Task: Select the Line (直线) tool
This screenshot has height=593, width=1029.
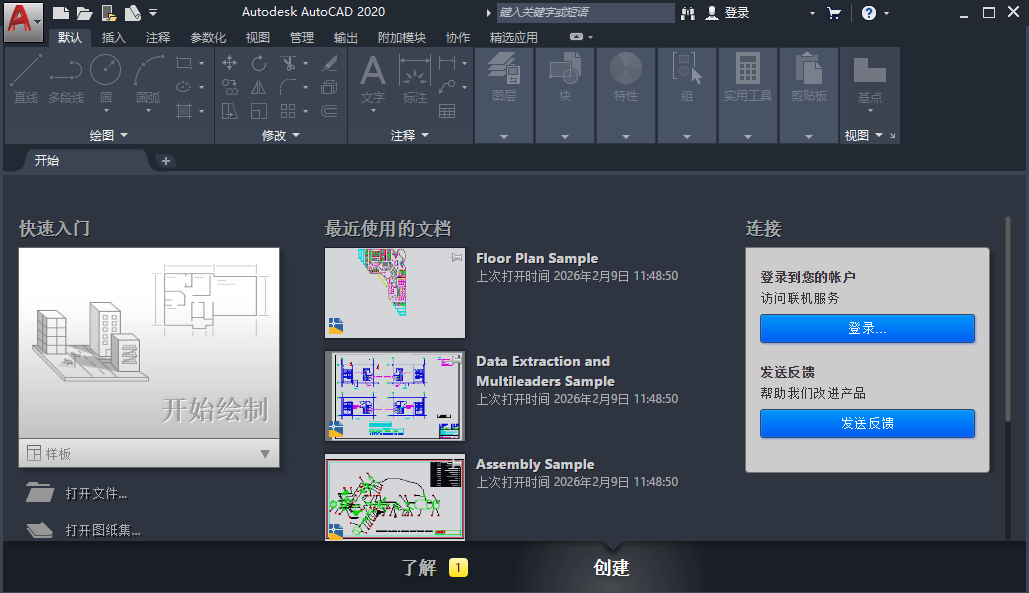Action: pyautogui.click(x=26, y=78)
